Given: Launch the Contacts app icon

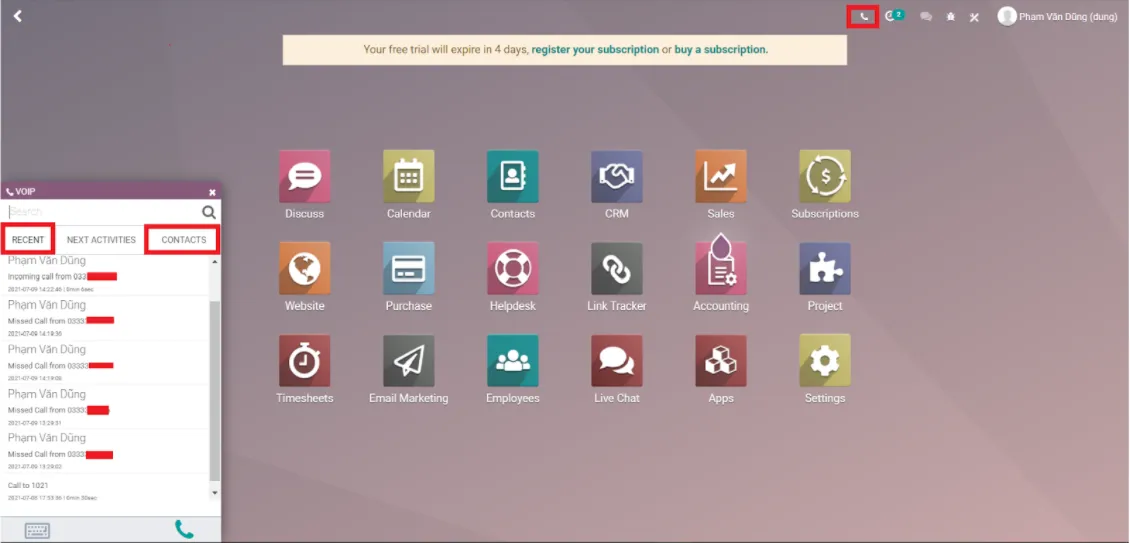Looking at the screenshot, I should (512, 176).
